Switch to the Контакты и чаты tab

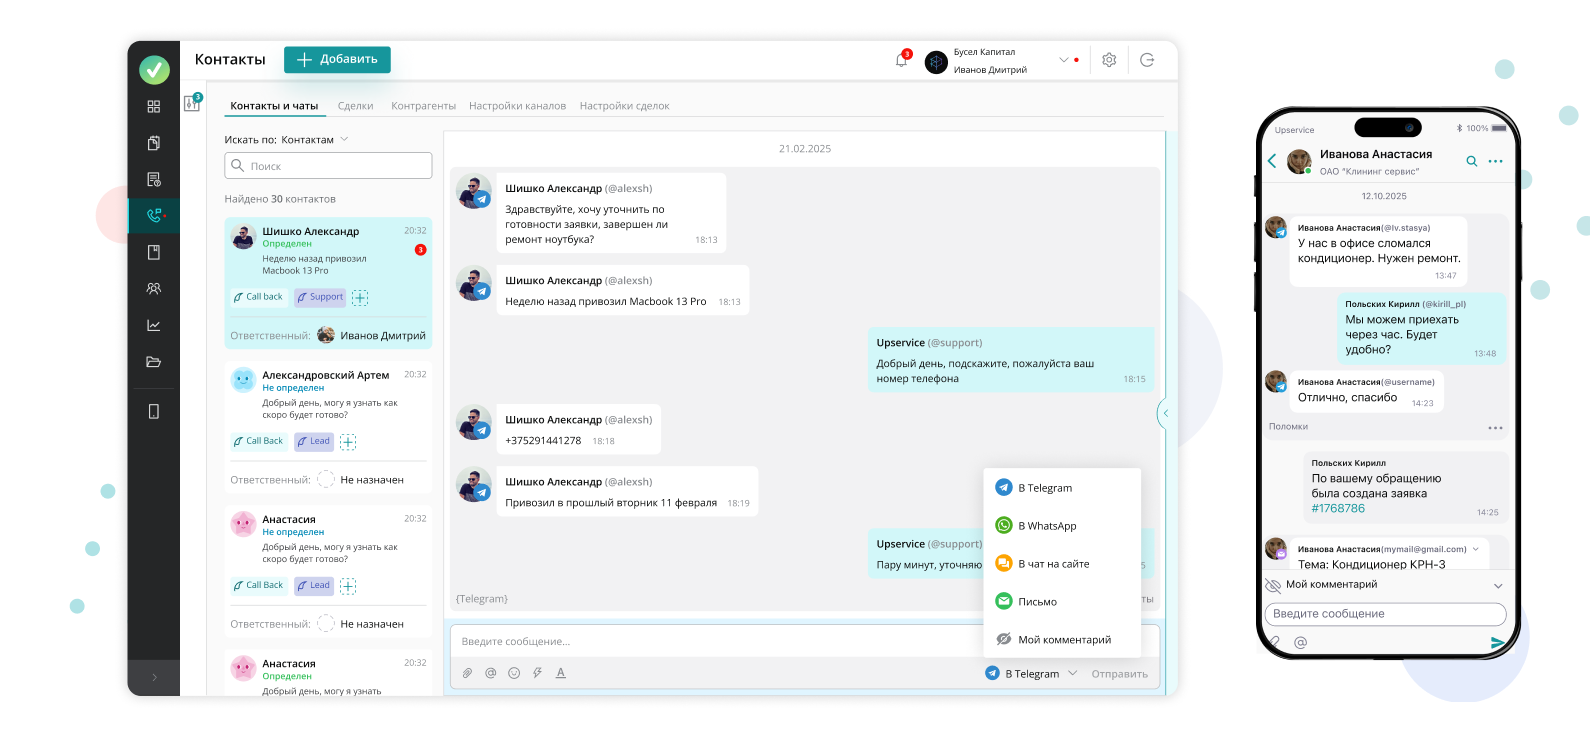tap(274, 106)
